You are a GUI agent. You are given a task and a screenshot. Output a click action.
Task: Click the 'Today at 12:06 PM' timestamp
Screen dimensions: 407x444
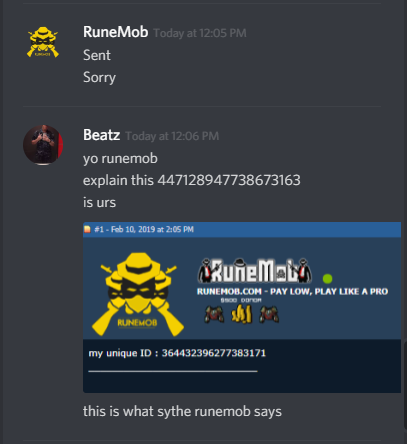coord(172,136)
